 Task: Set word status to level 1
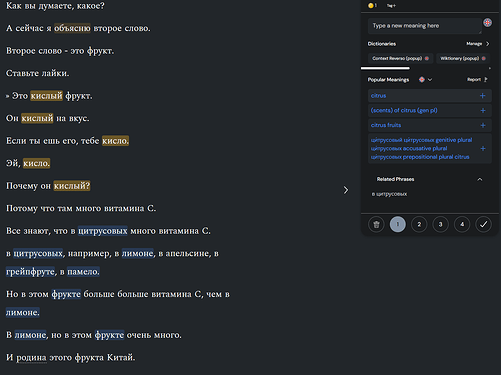click(x=398, y=224)
